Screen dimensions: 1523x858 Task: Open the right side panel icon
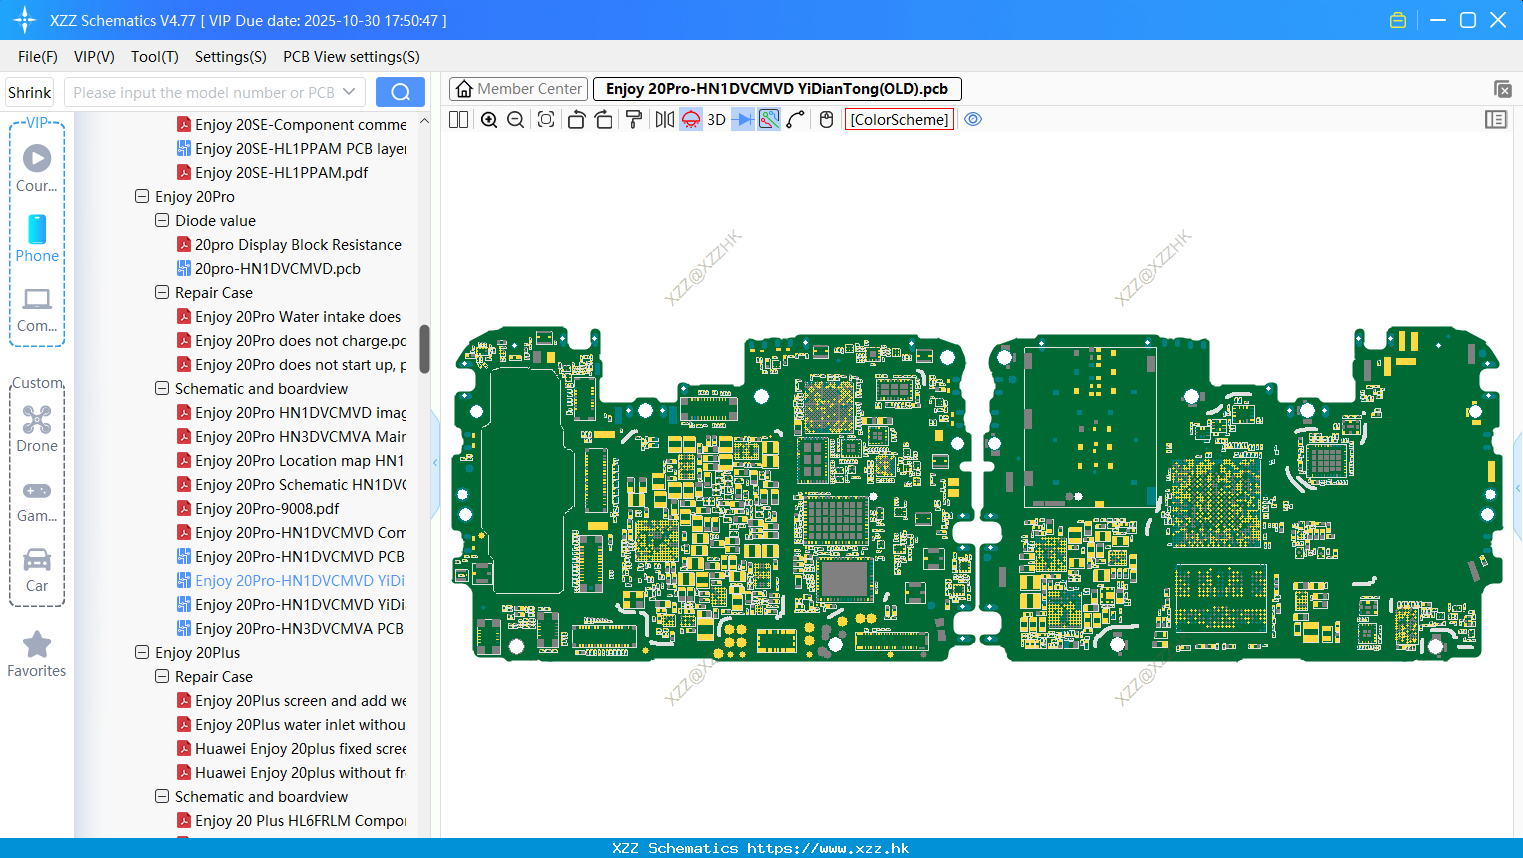click(x=1496, y=120)
